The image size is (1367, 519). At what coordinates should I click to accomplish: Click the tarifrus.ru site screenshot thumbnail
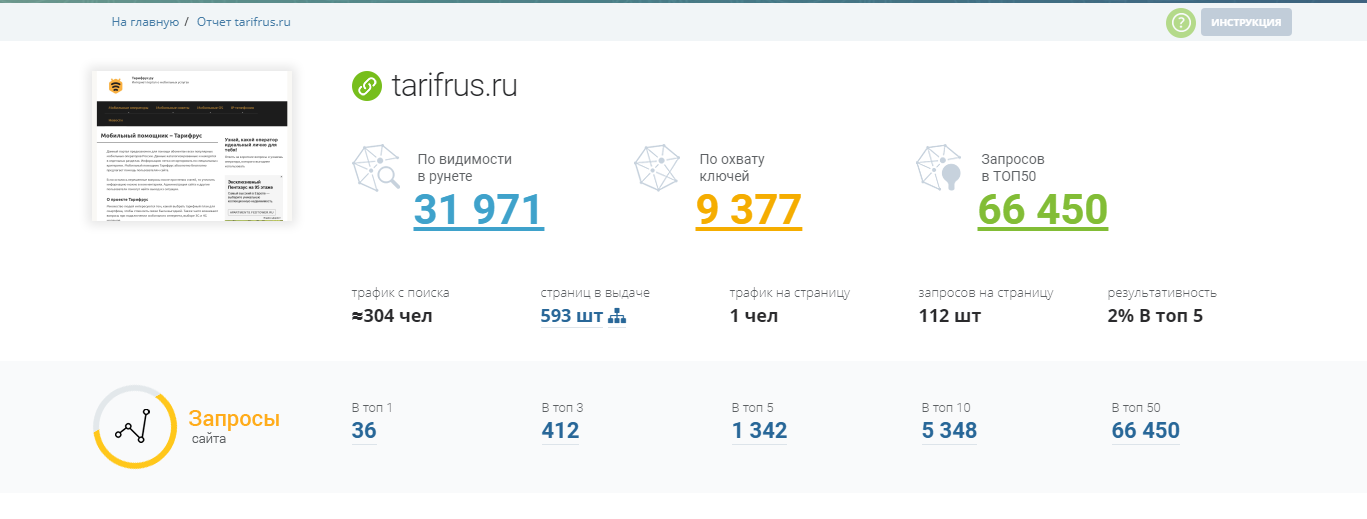pyautogui.click(x=192, y=146)
